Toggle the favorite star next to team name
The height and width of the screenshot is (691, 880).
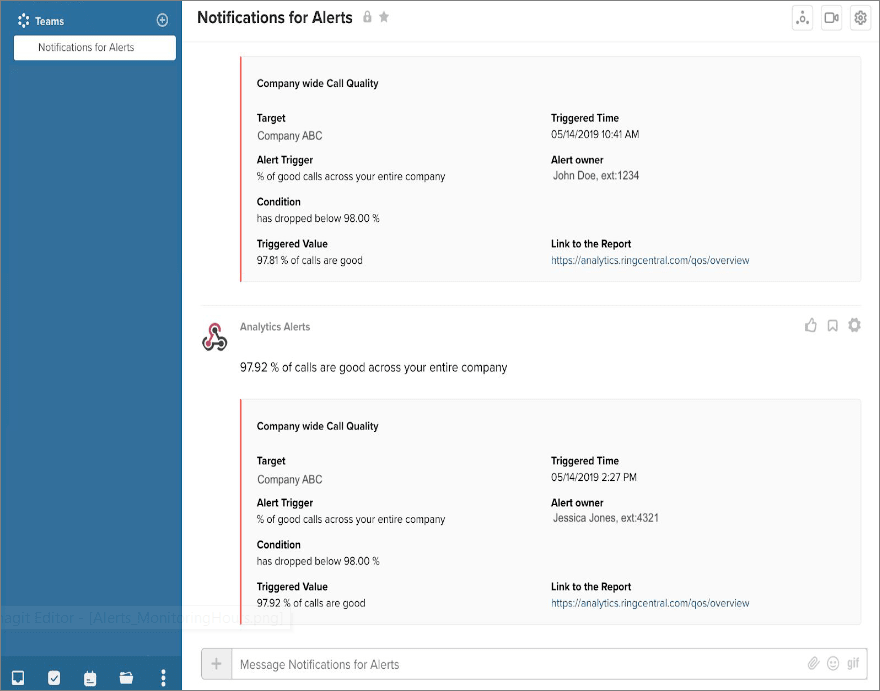pos(382,17)
